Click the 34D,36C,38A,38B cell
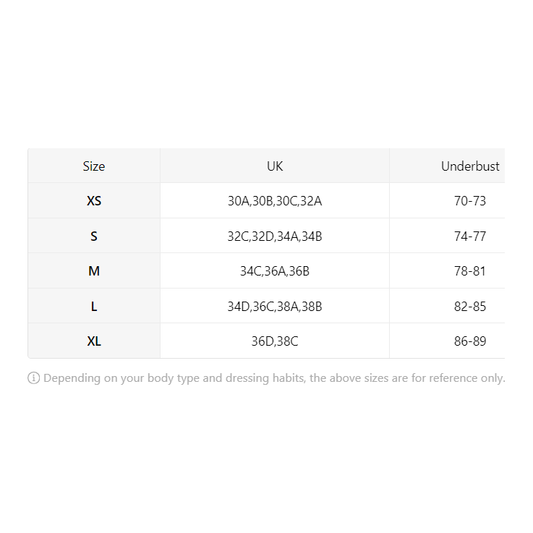 [x=275, y=306]
